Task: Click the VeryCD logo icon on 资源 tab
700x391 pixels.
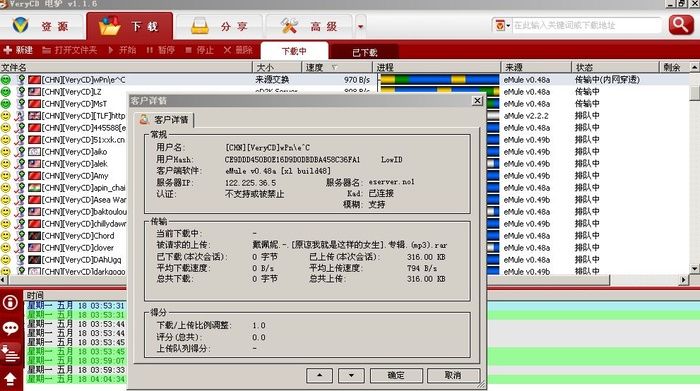Action: tap(20, 25)
